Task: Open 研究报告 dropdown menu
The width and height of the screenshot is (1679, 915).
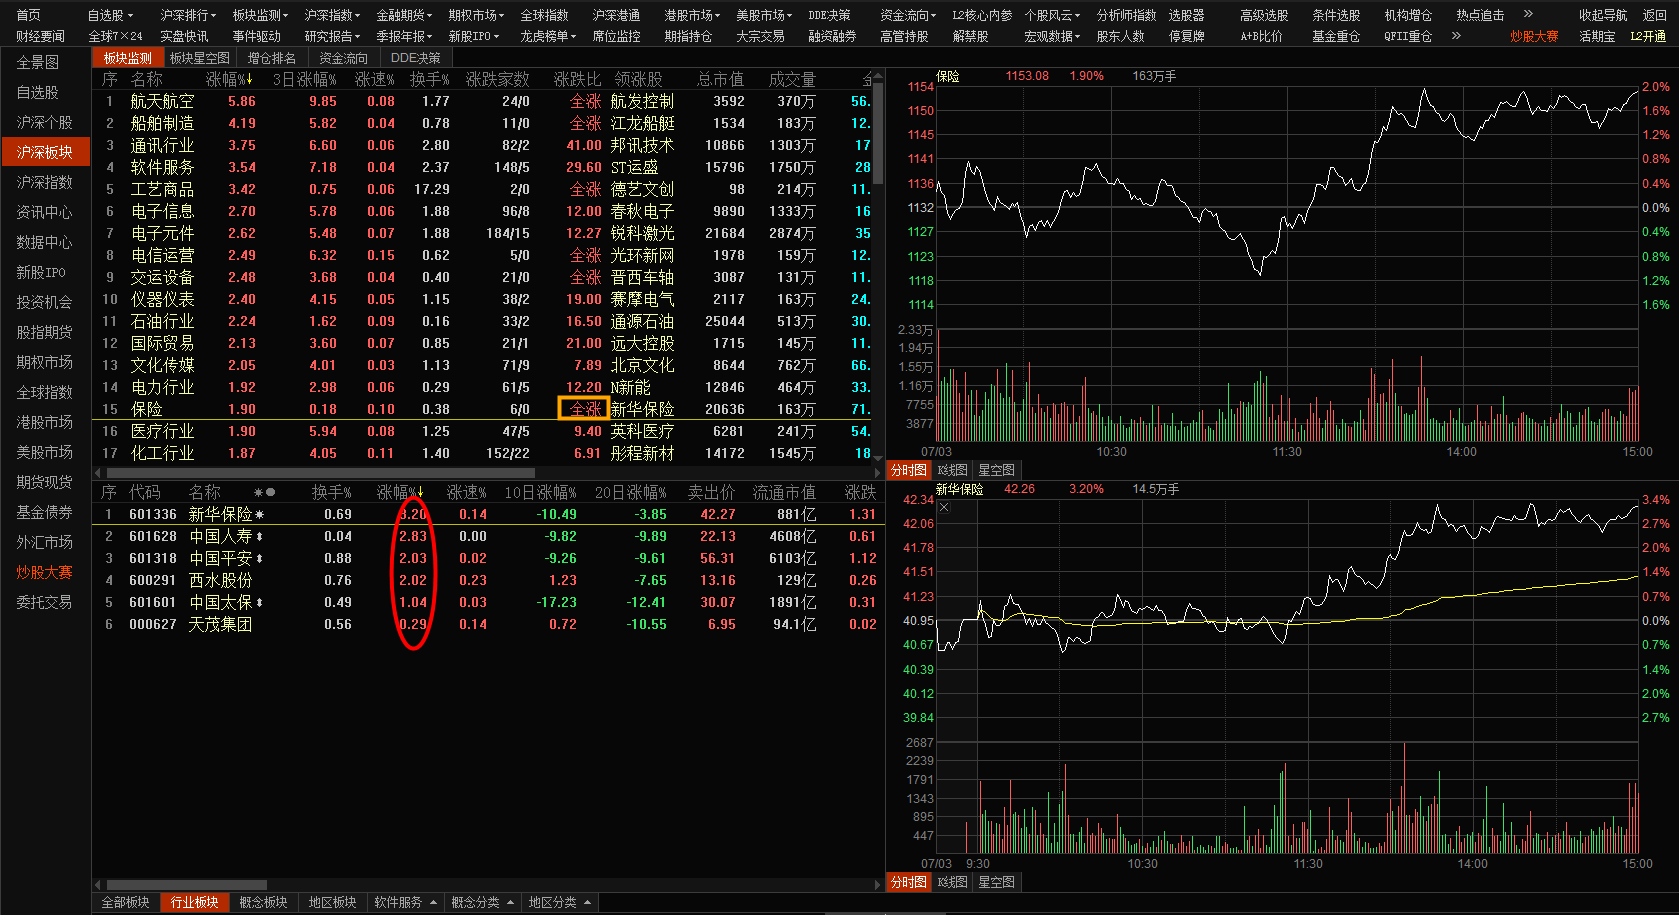Action: (x=332, y=36)
